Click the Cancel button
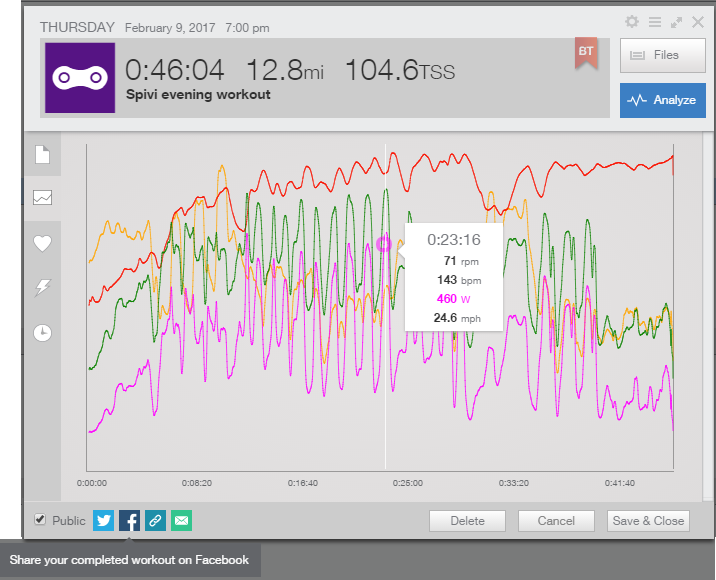The height and width of the screenshot is (580, 716). point(556,521)
